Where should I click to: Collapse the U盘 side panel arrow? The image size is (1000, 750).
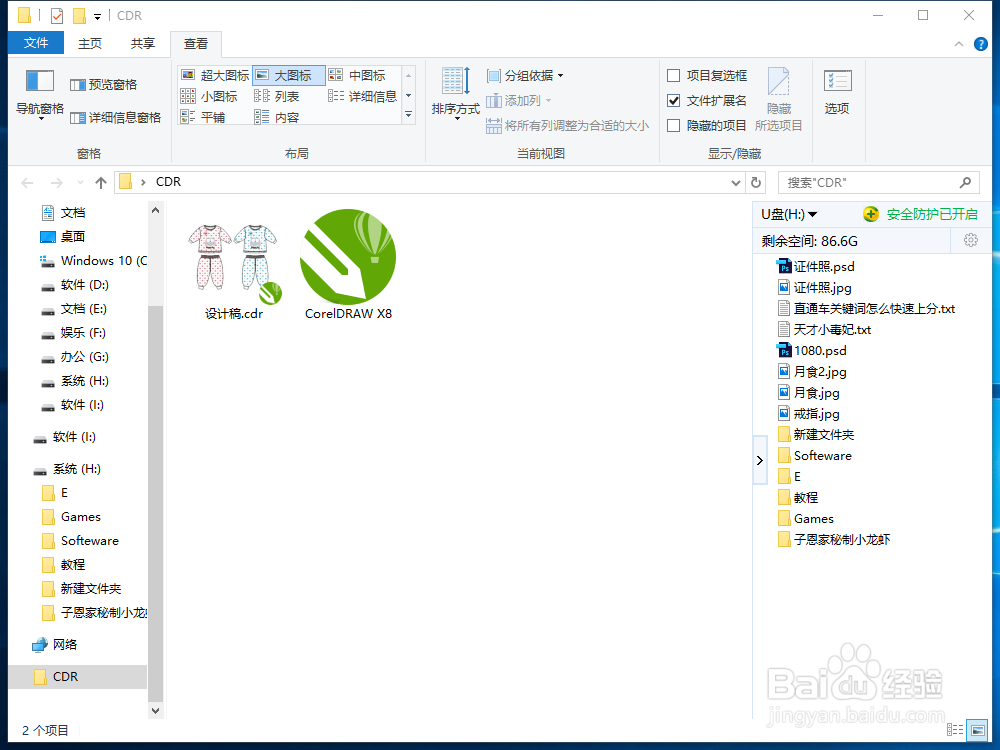pos(760,460)
